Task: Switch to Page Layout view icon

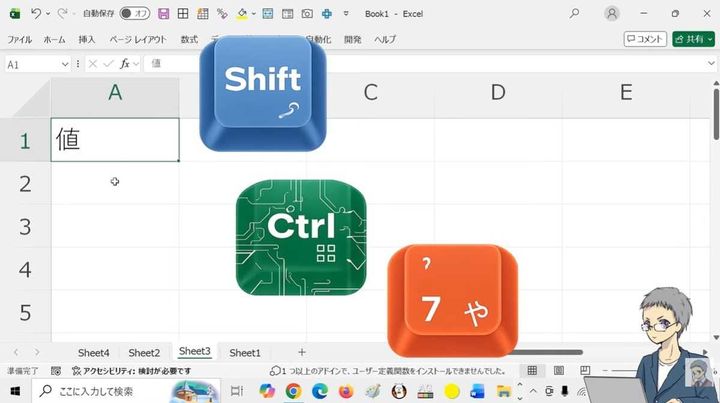Action: click(559, 370)
